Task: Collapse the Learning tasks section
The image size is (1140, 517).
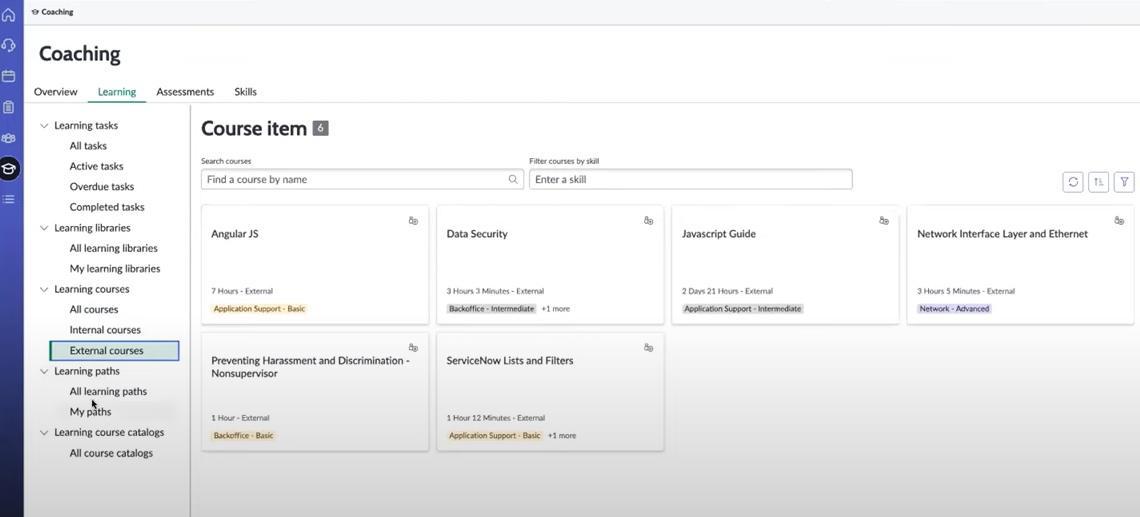Action: pyautogui.click(x=44, y=126)
